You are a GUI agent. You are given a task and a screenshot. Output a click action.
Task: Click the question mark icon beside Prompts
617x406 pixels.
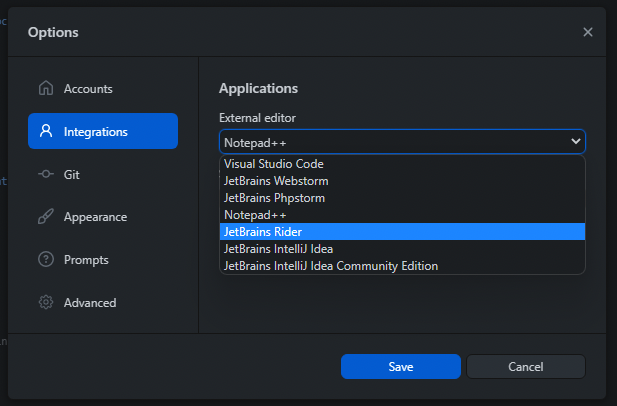46,260
